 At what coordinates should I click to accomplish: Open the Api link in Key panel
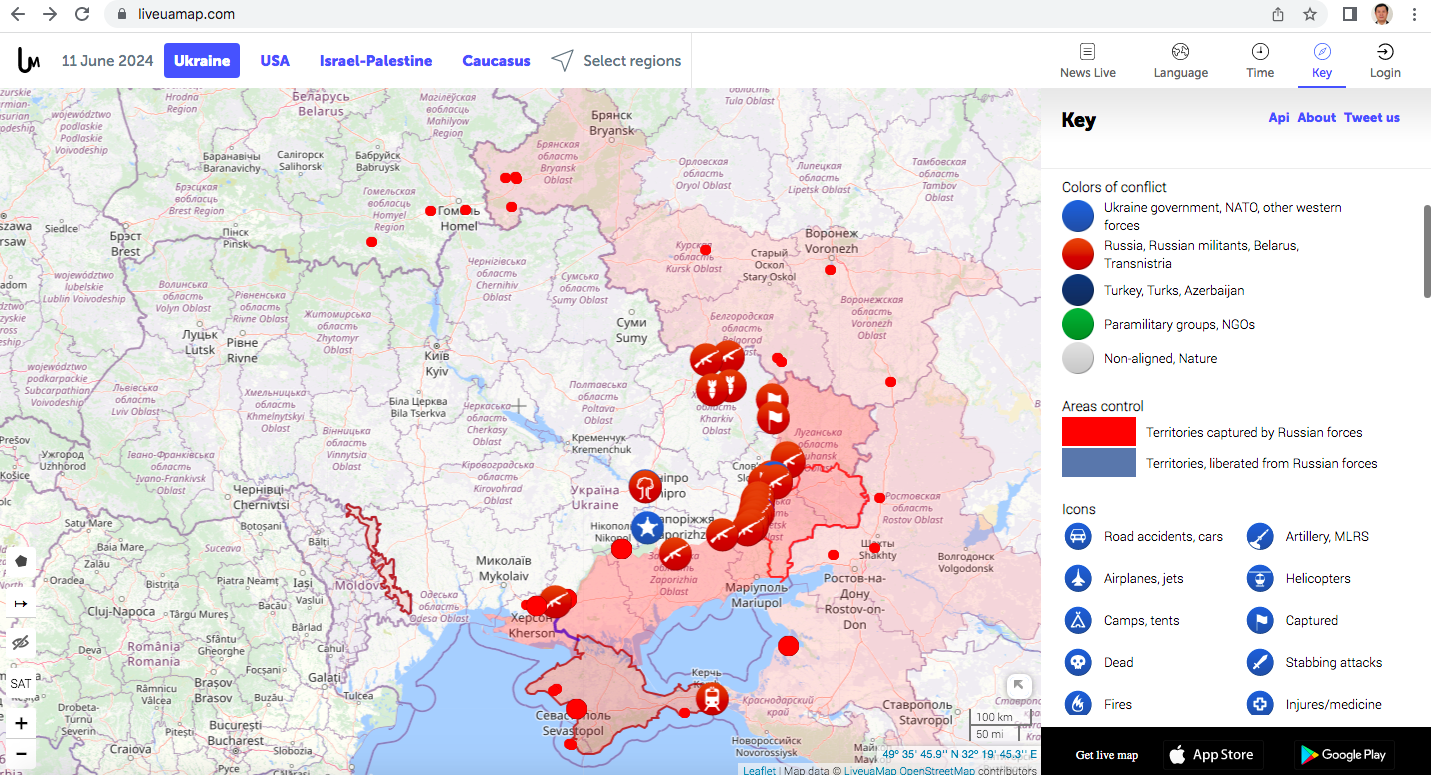pyautogui.click(x=1278, y=117)
